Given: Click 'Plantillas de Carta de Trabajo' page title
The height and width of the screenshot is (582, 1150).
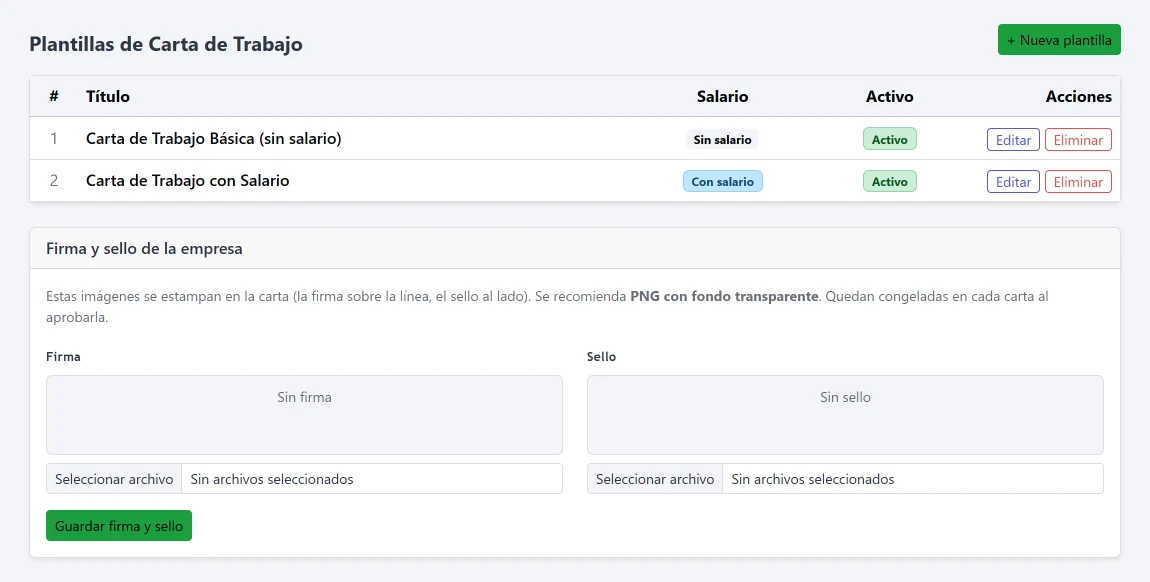Looking at the screenshot, I should [166, 44].
